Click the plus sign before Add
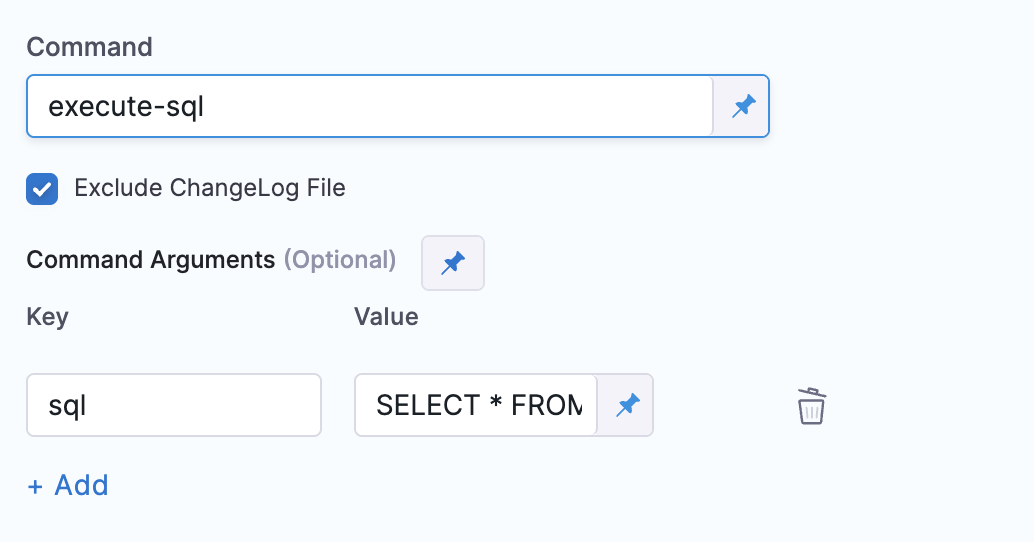1034x542 pixels. click(36, 486)
